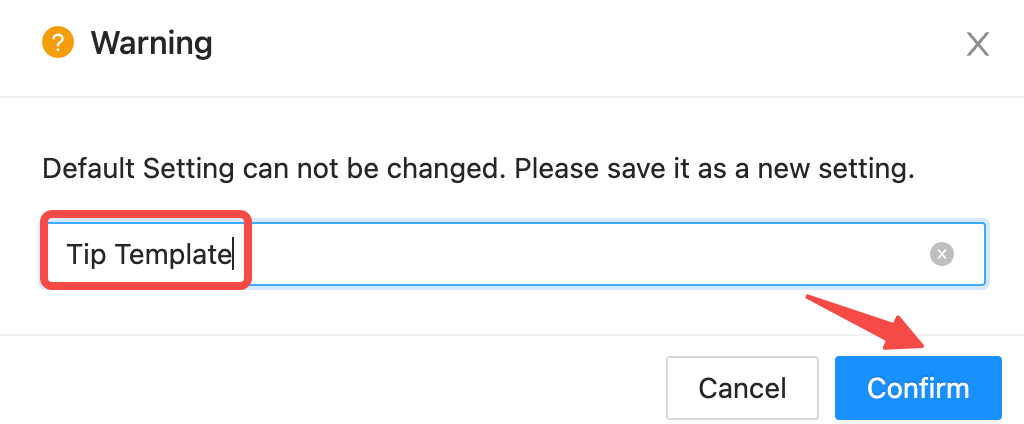Select the blue Confirm button

(x=918, y=388)
